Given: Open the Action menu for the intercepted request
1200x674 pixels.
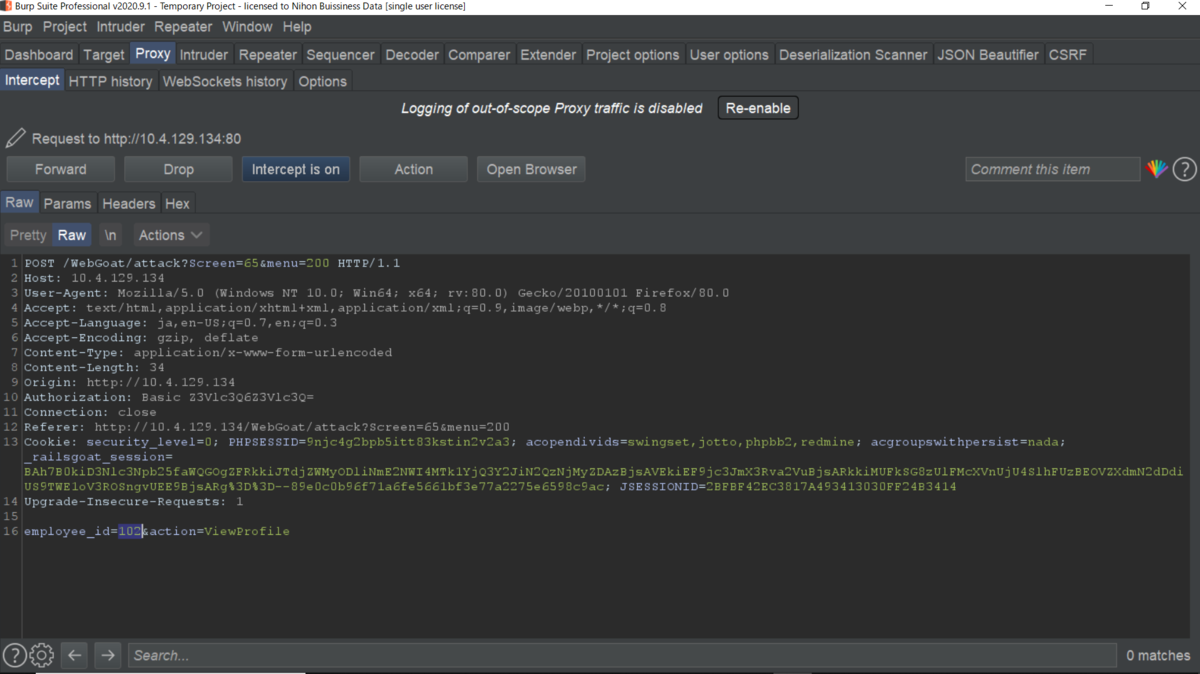Looking at the screenshot, I should 413,168.
